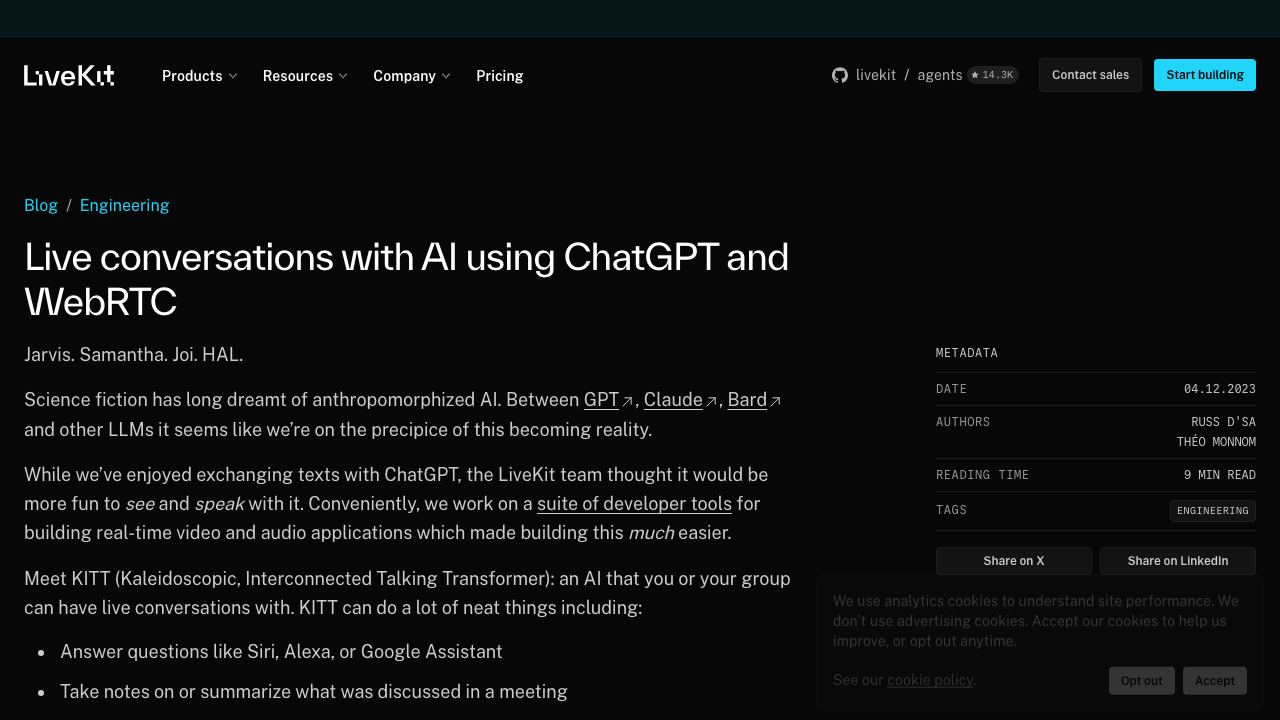The image size is (1280, 720).
Task: Click the date value 04.12.2023
Action: click(x=1220, y=389)
